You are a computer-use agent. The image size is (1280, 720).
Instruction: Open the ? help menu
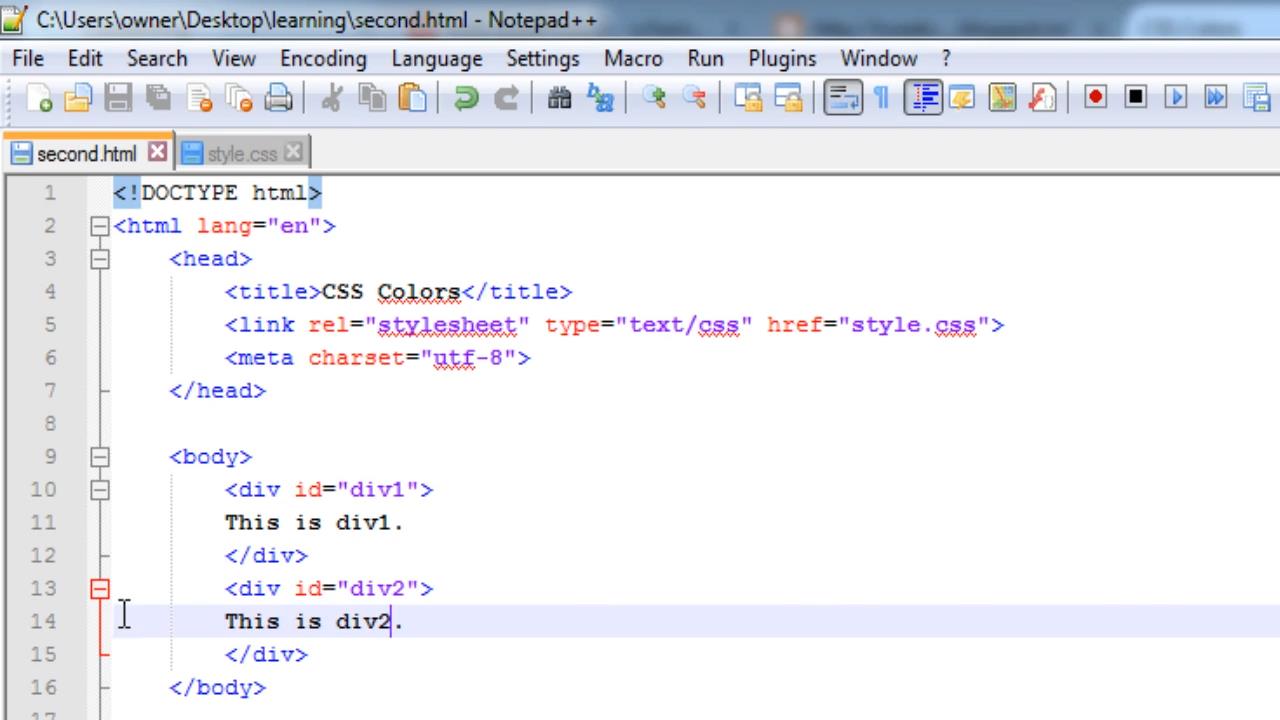pos(946,59)
